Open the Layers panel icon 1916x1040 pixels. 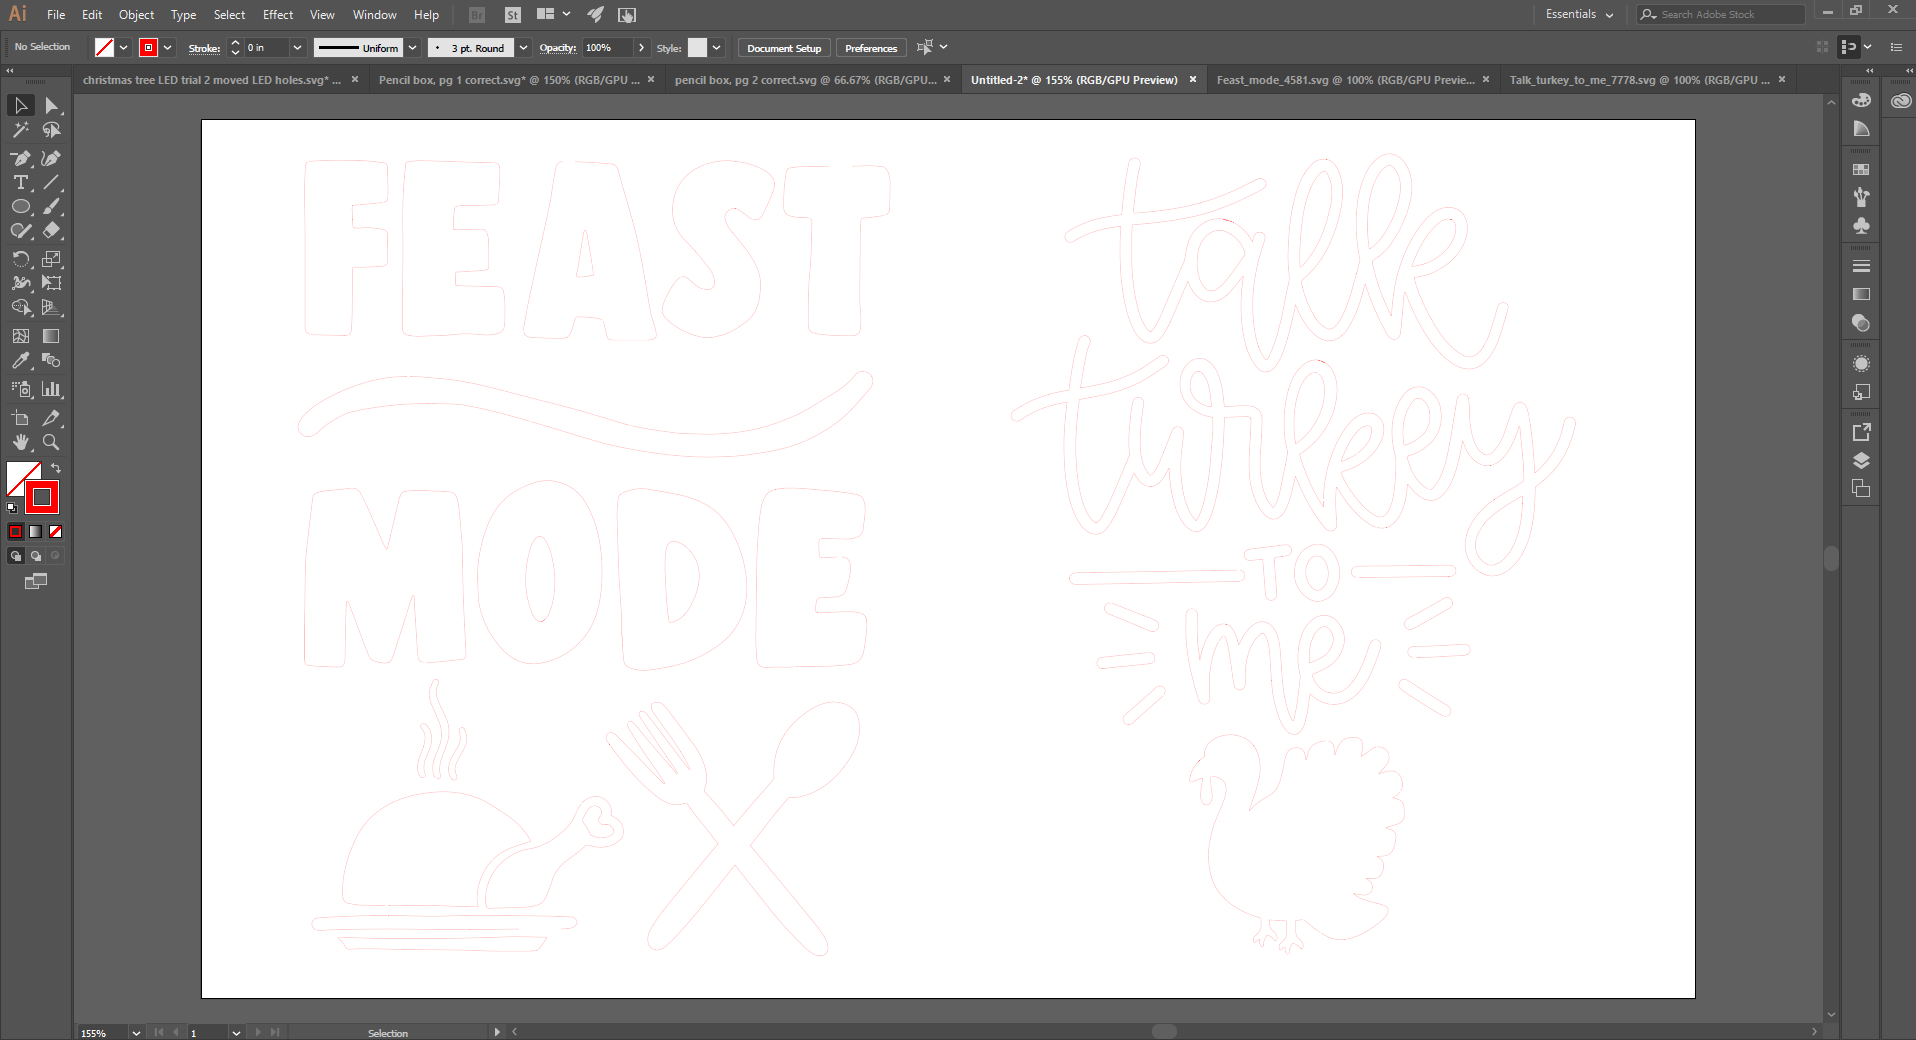point(1861,461)
